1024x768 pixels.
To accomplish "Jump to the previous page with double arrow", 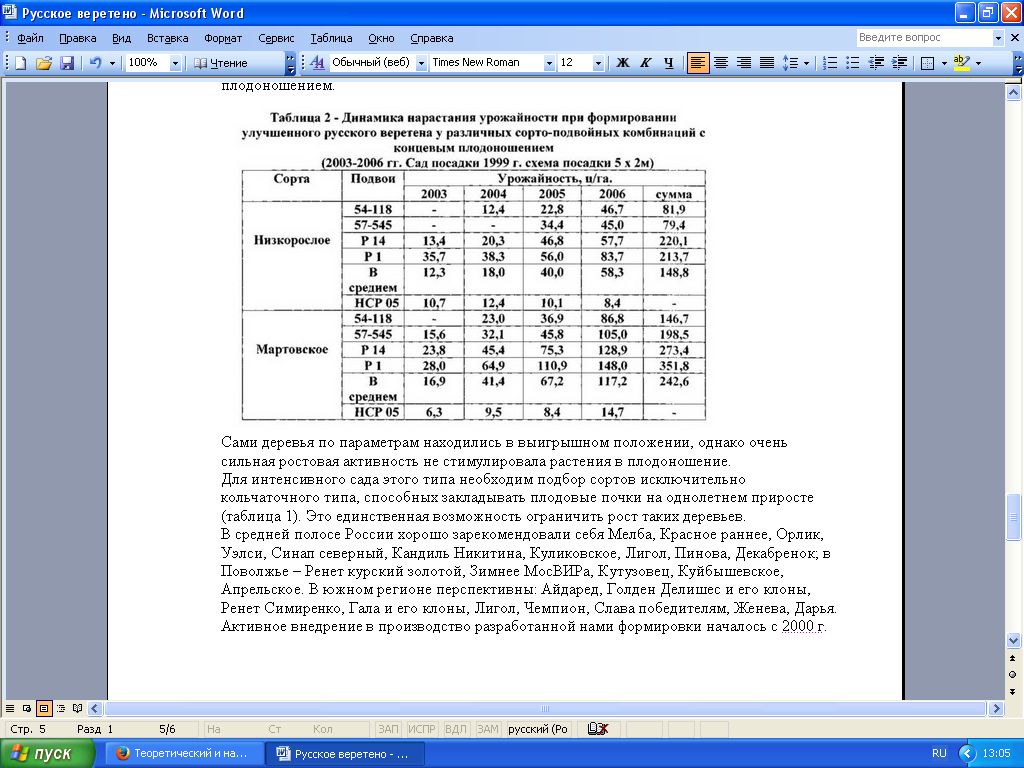I will (1013, 658).
